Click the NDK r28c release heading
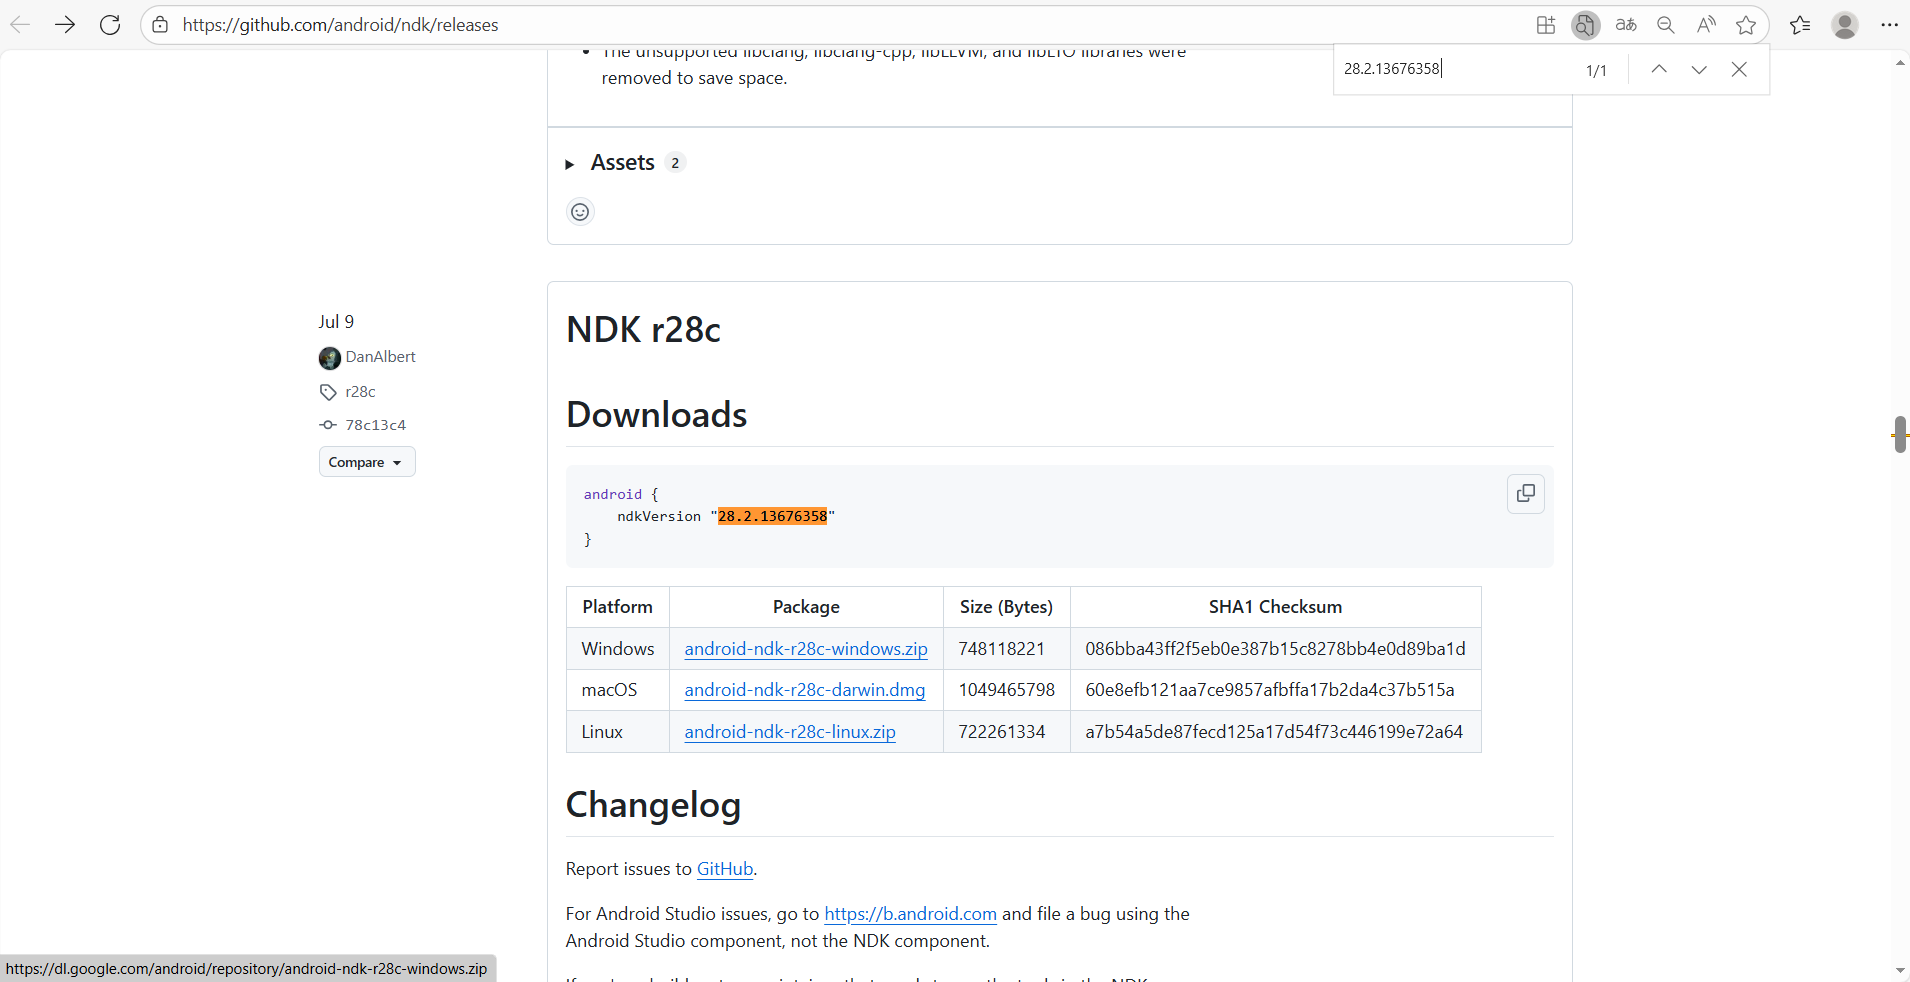The width and height of the screenshot is (1910, 982). click(643, 330)
